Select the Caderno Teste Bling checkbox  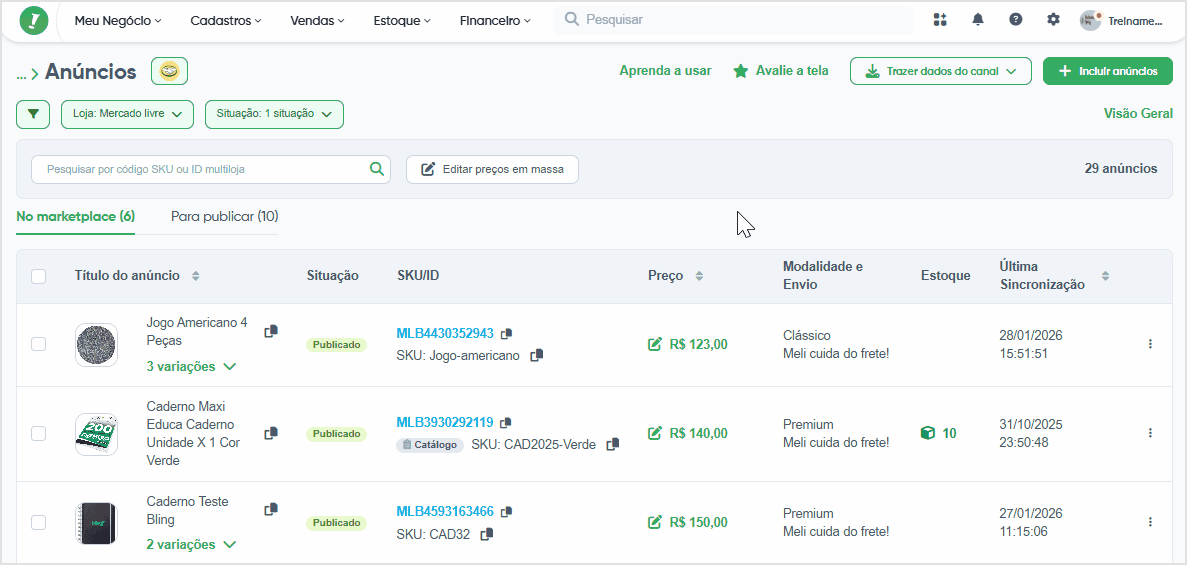(x=39, y=522)
